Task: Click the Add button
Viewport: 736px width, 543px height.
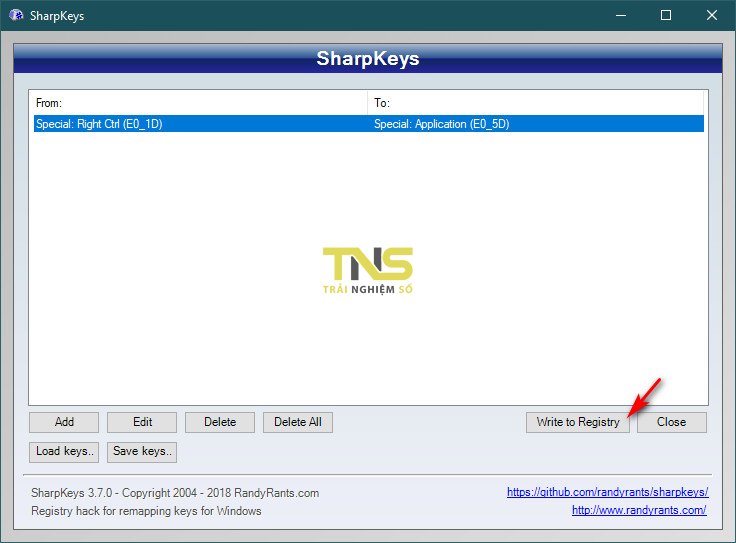Action: tap(64, 422)
